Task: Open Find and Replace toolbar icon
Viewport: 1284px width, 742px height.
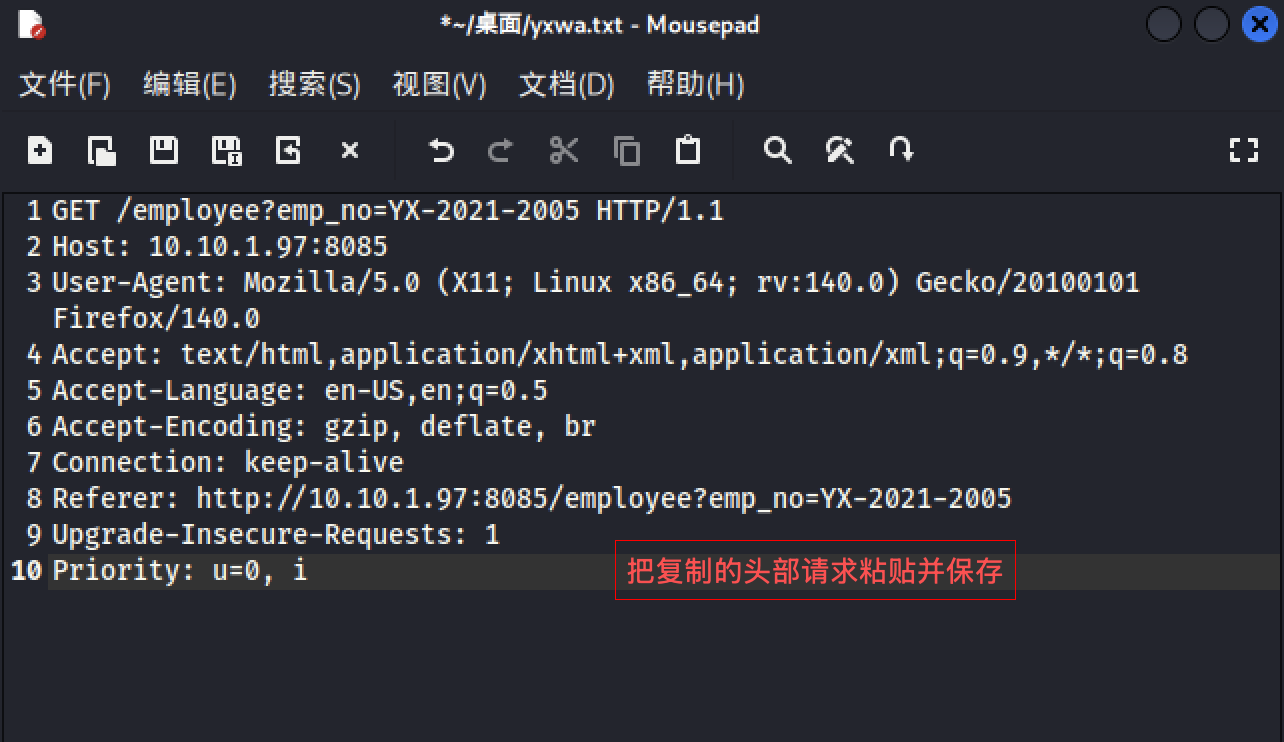Action: (x=839, y=151)
